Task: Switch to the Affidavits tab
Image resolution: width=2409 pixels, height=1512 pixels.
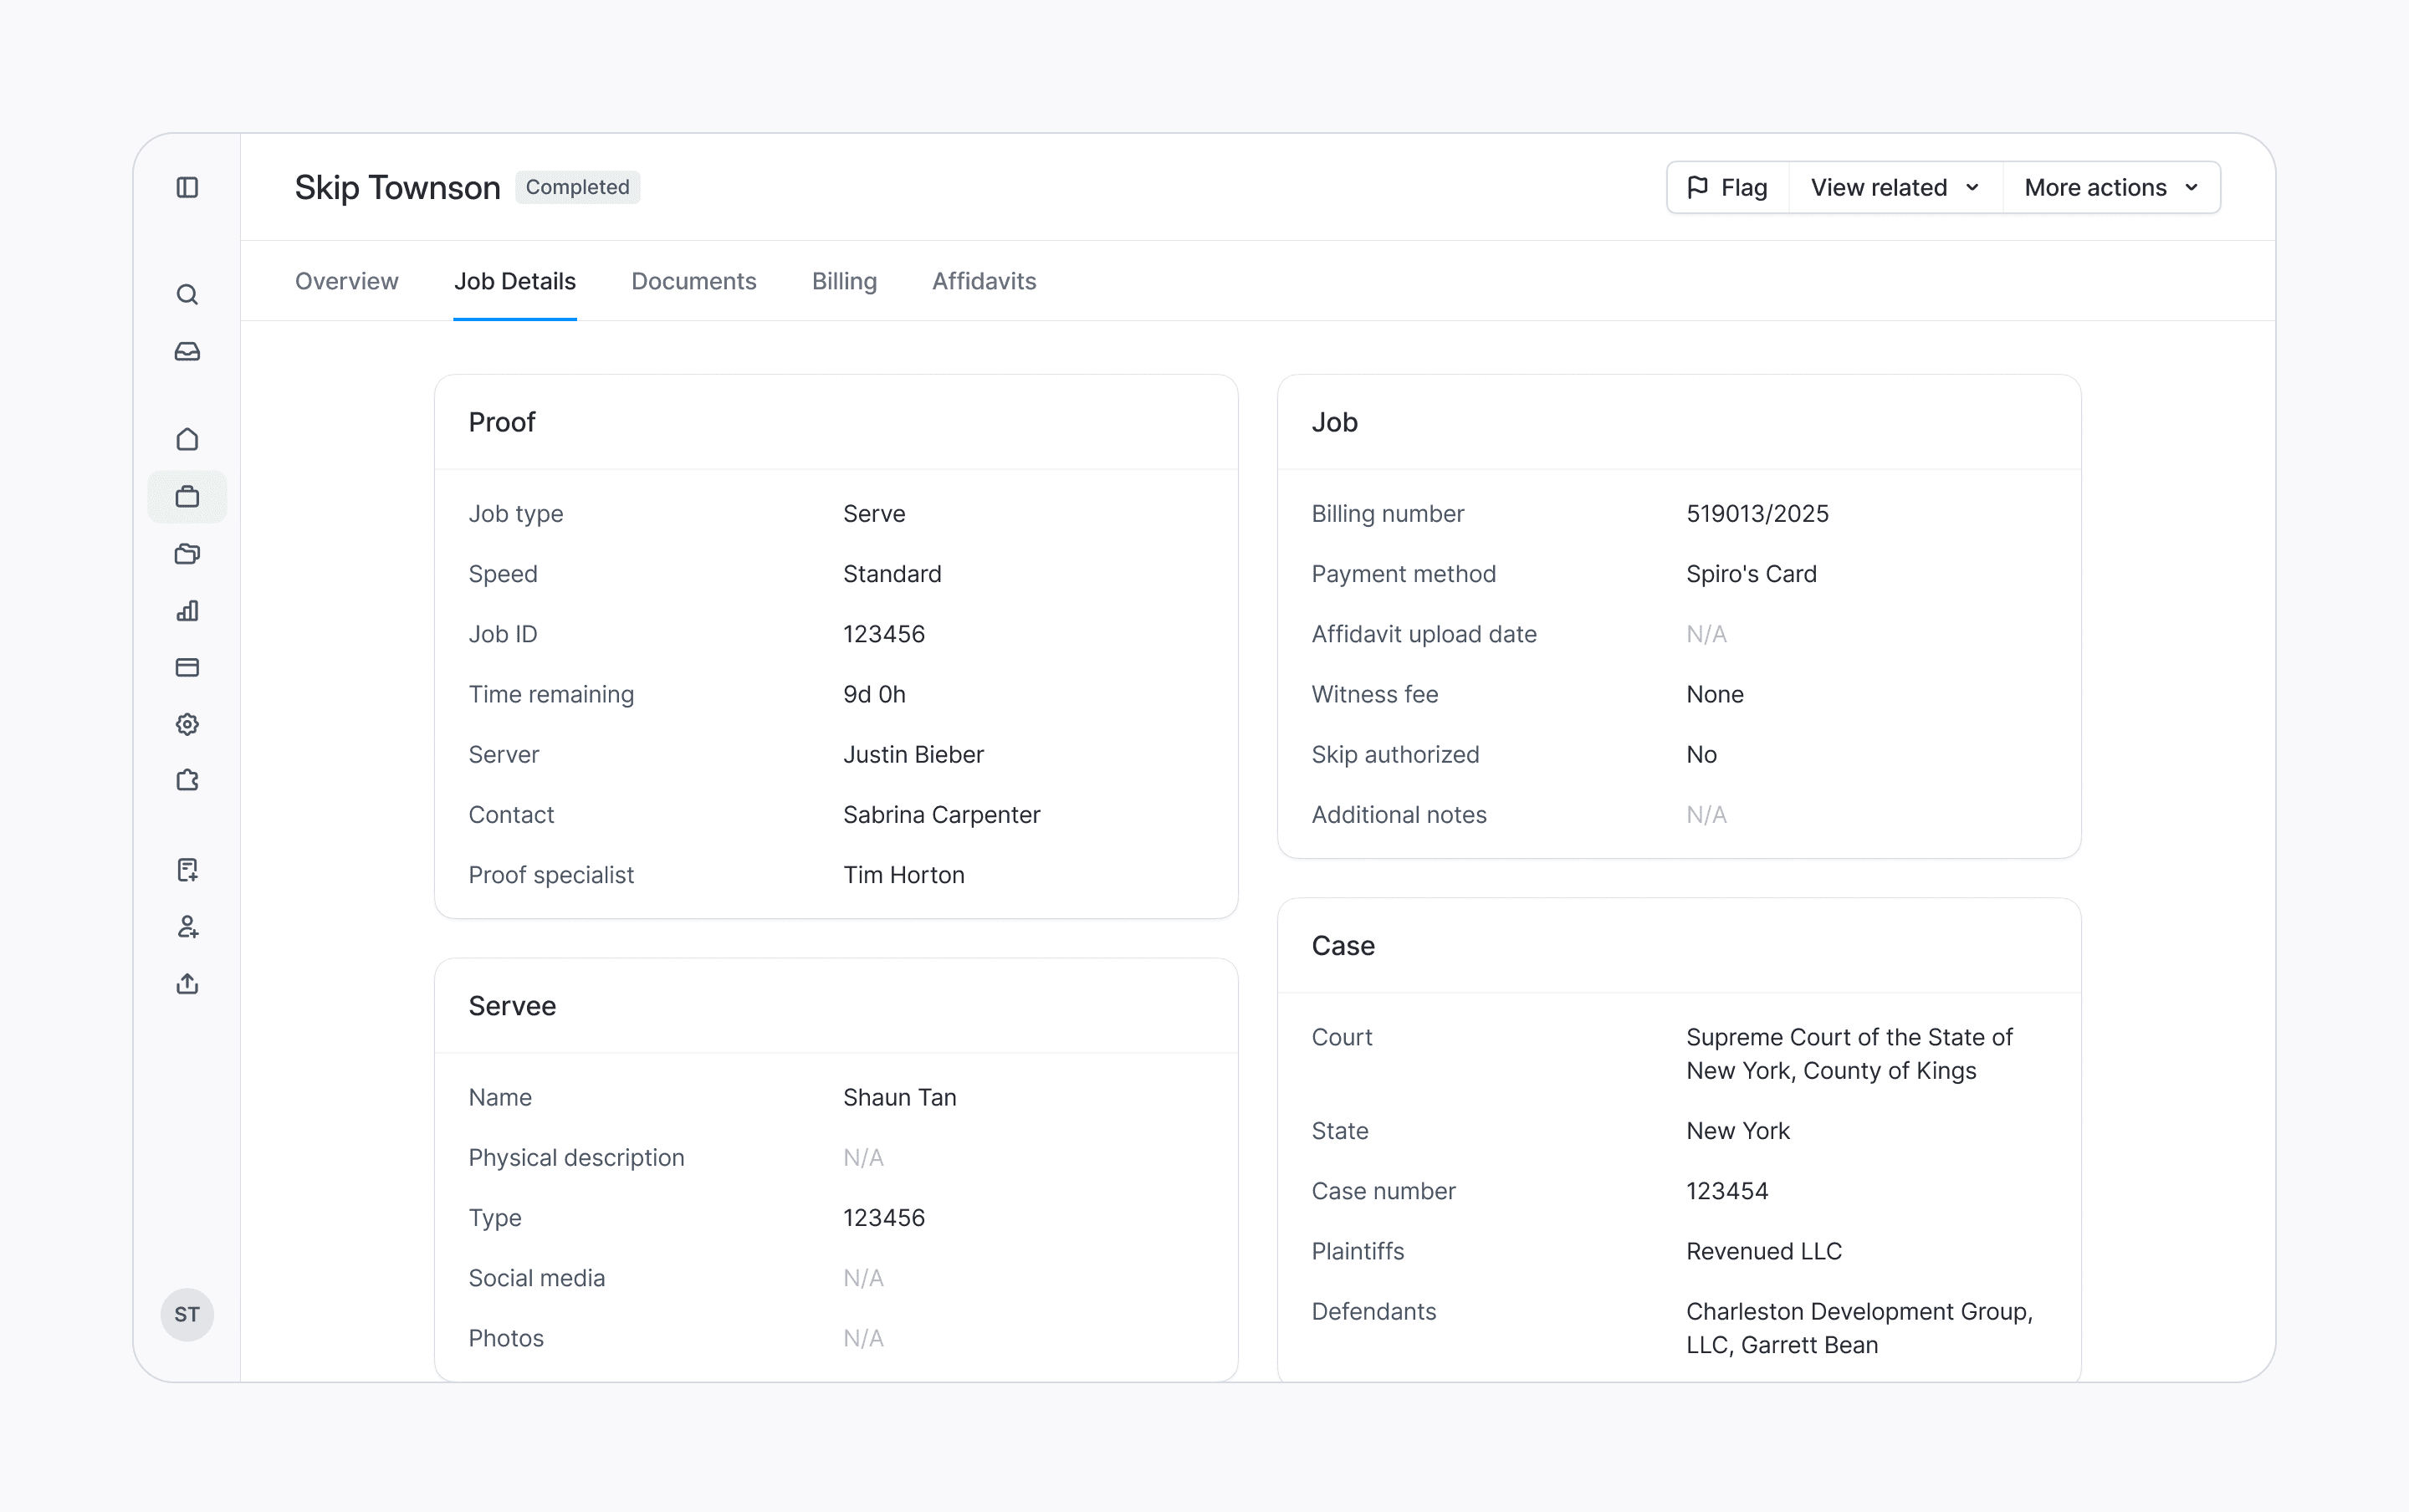Action: click(983, 281)
